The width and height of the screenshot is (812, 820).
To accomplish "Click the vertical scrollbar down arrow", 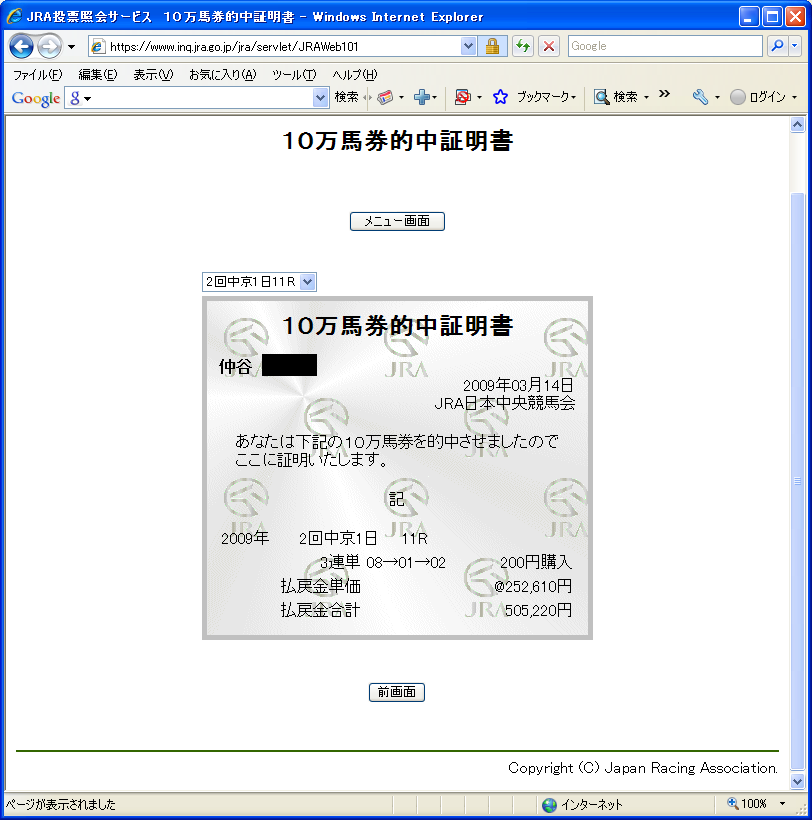I will point(797,781).
